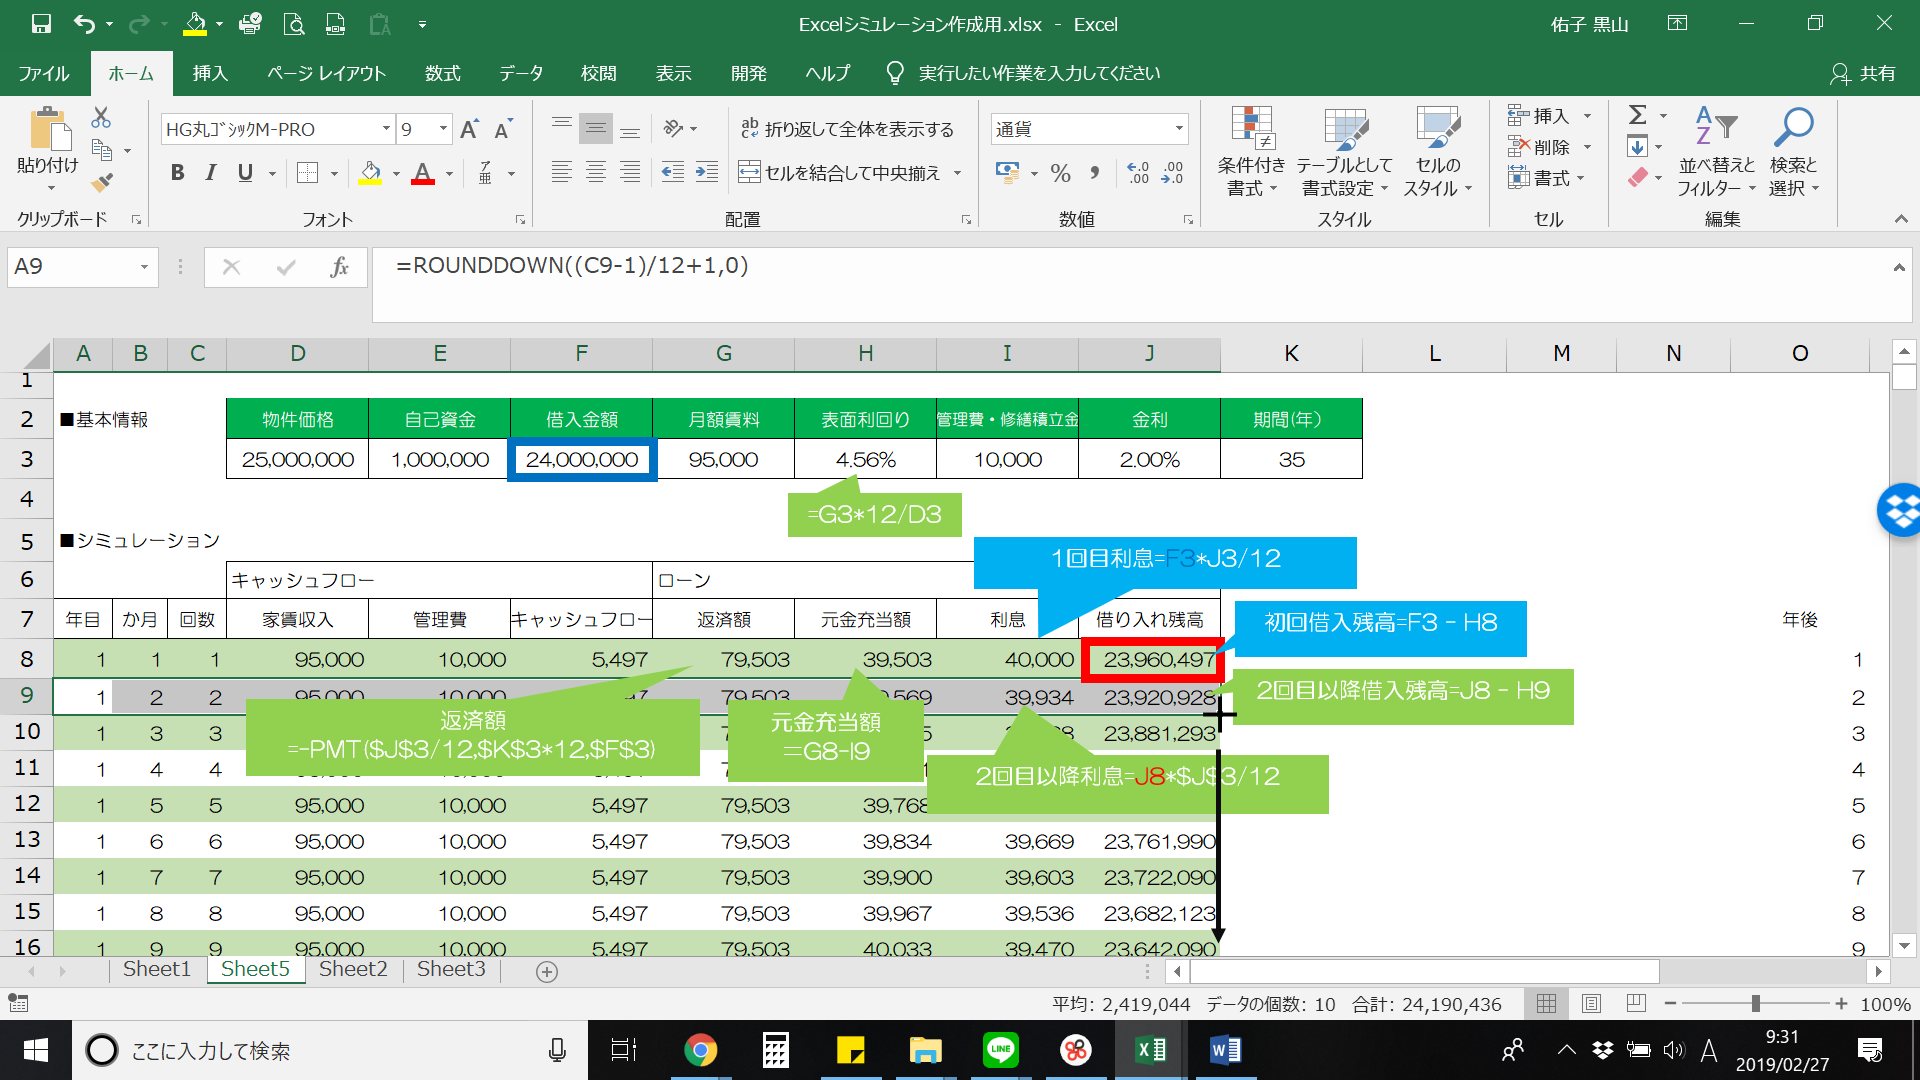Toggle Italic formatting

[211, 173]
